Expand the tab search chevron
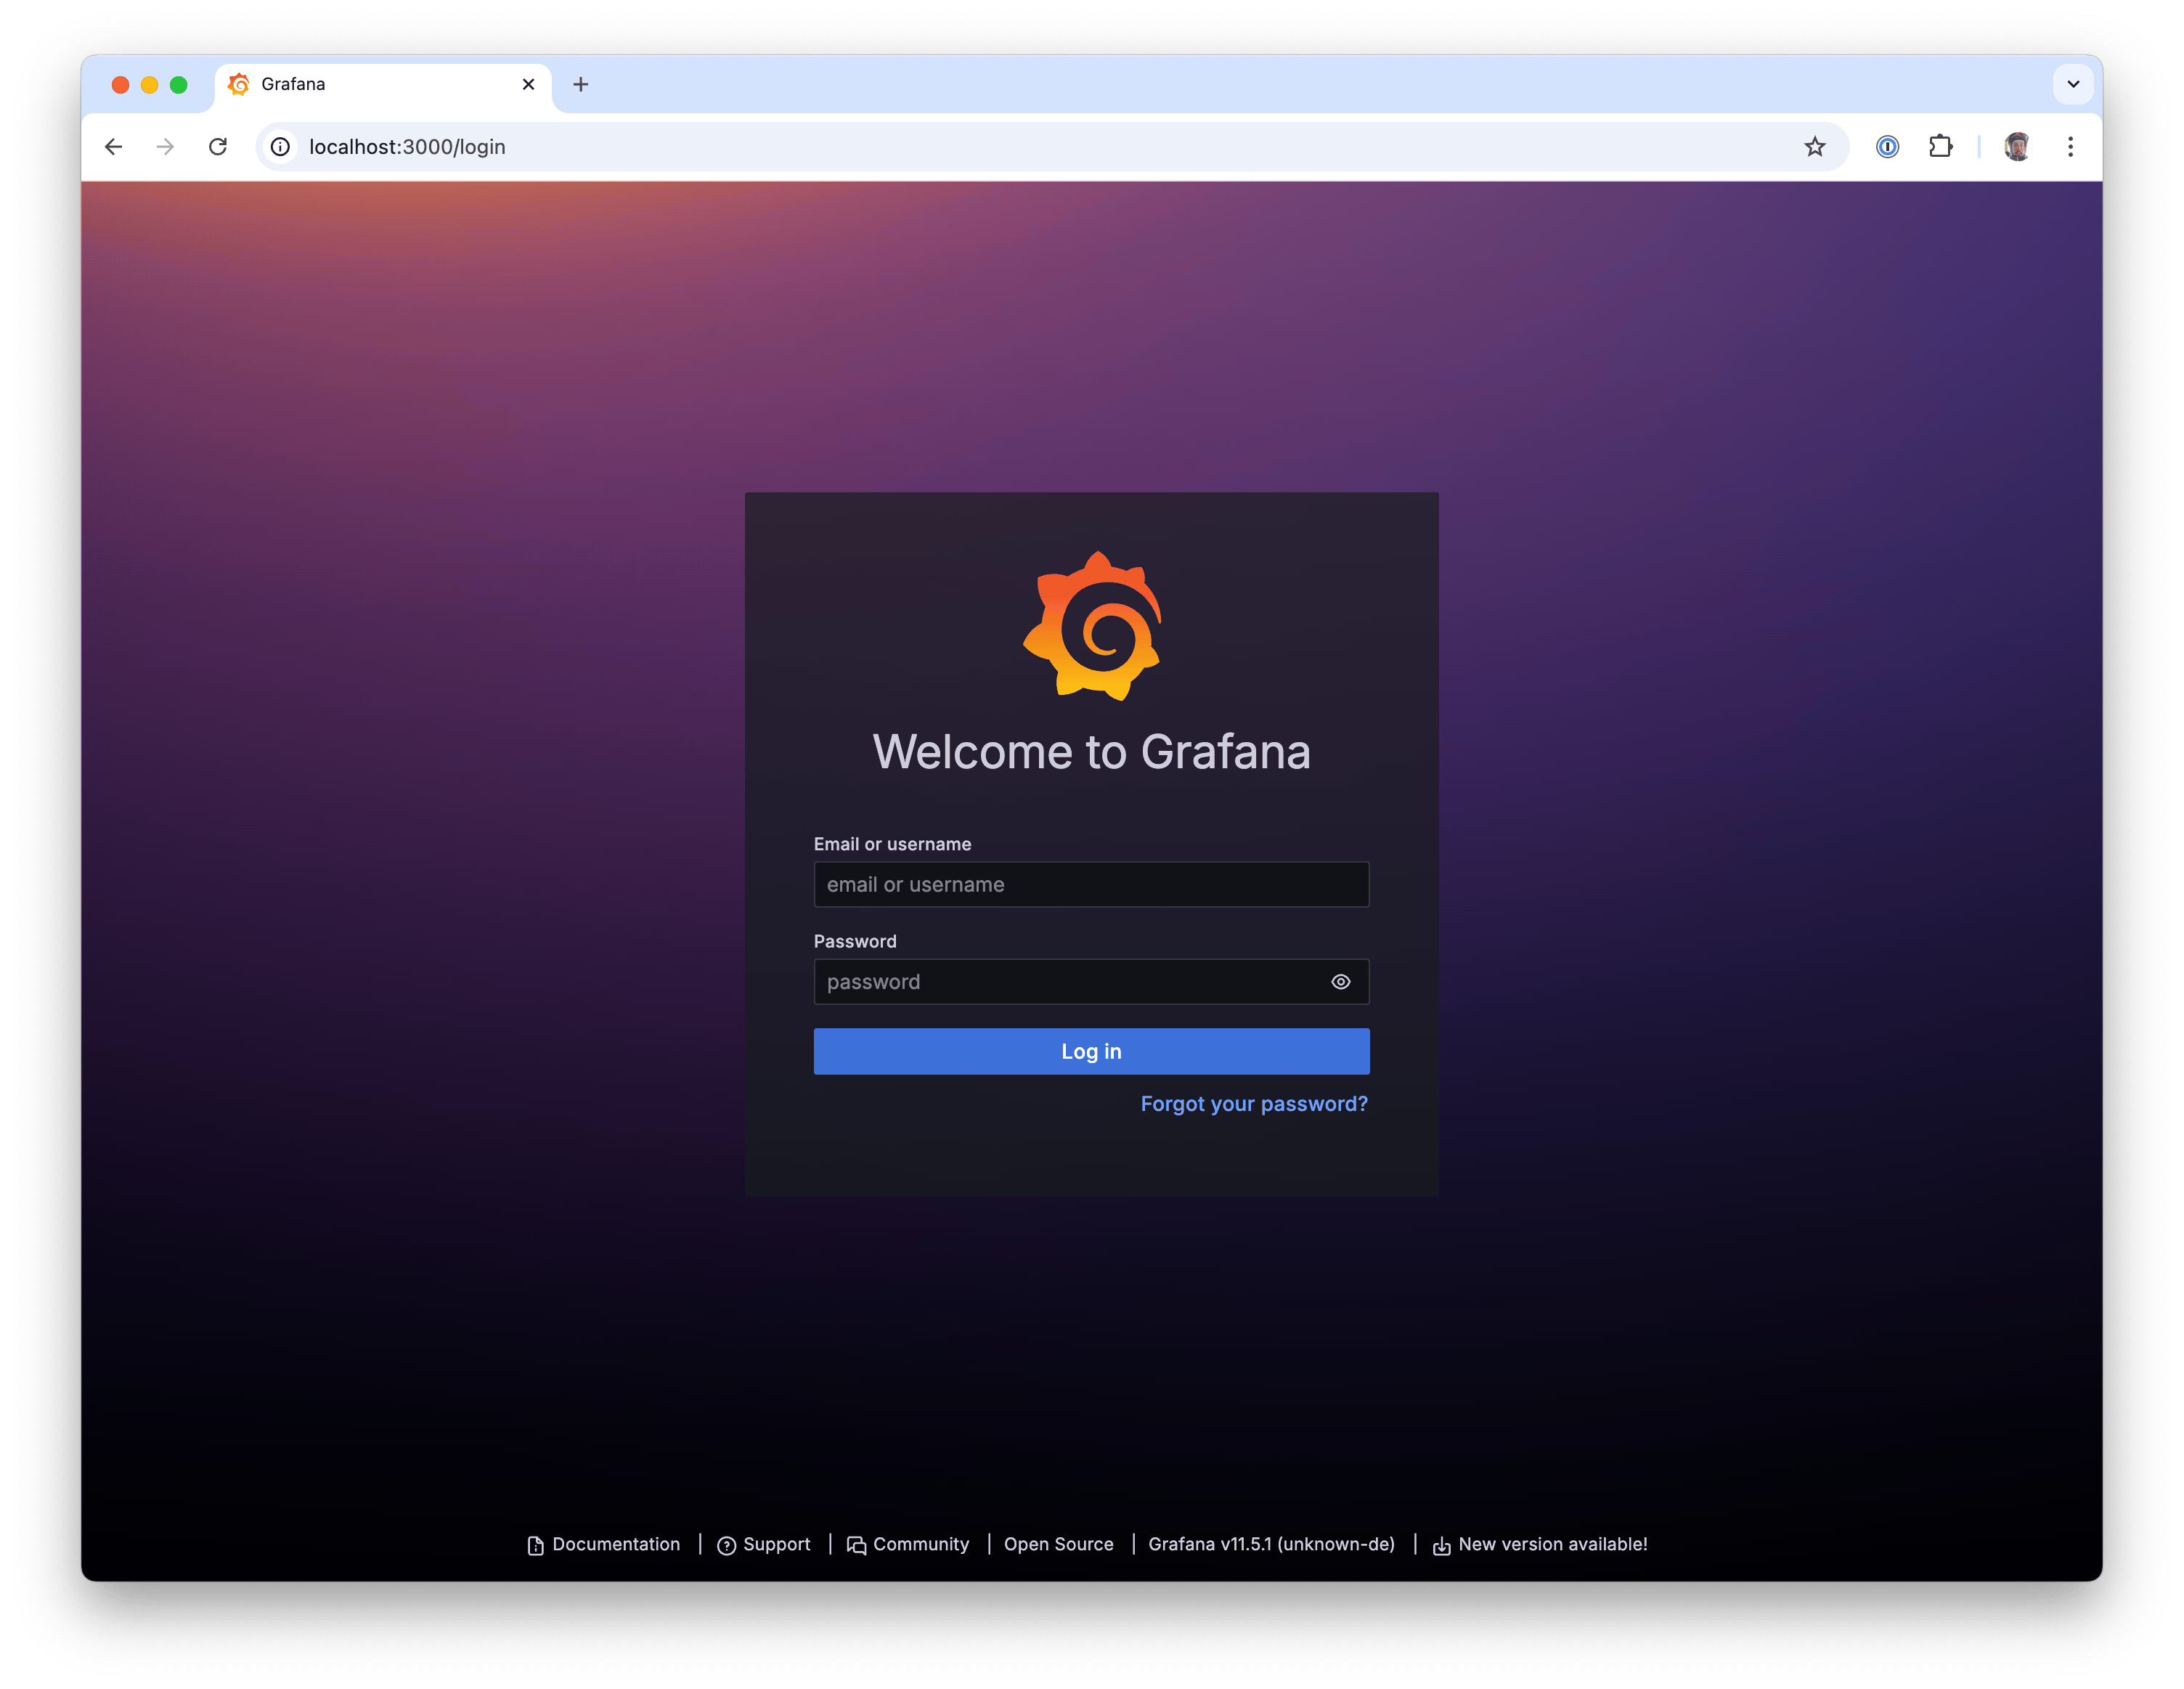 coord(2073,84)
